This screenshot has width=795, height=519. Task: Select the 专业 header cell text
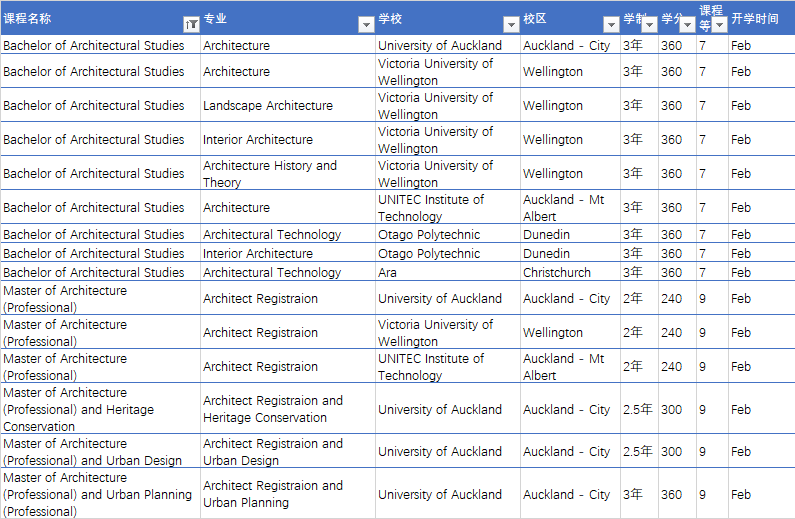(215, 19)
